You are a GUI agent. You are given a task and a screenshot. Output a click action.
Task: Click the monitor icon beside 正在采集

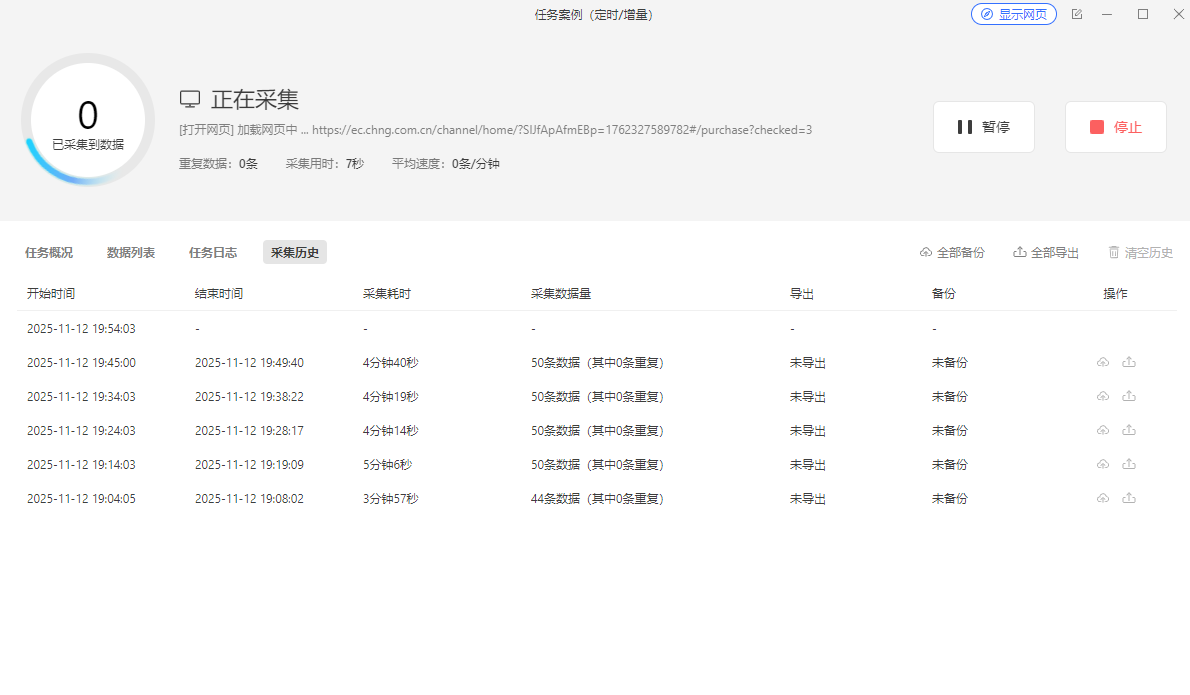pyautogui.click(x=190, y=99)
